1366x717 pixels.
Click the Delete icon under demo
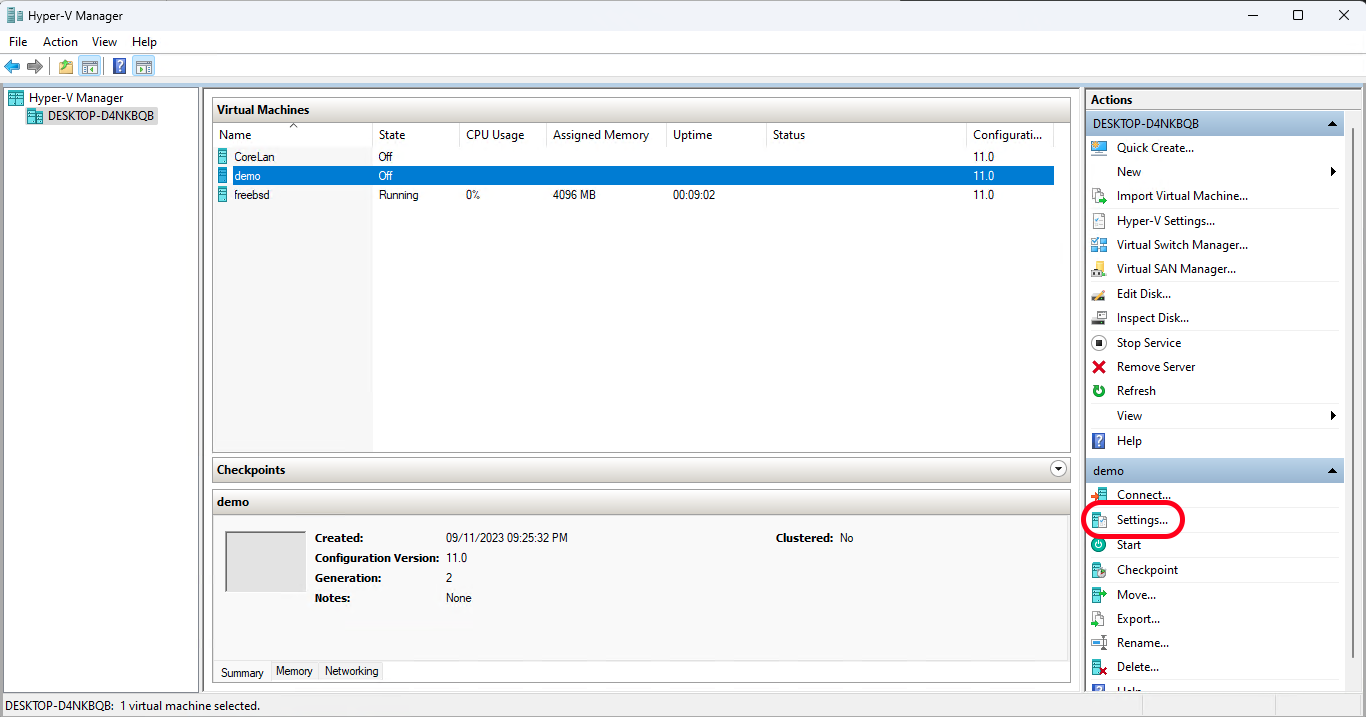(x=1099, y=667)
